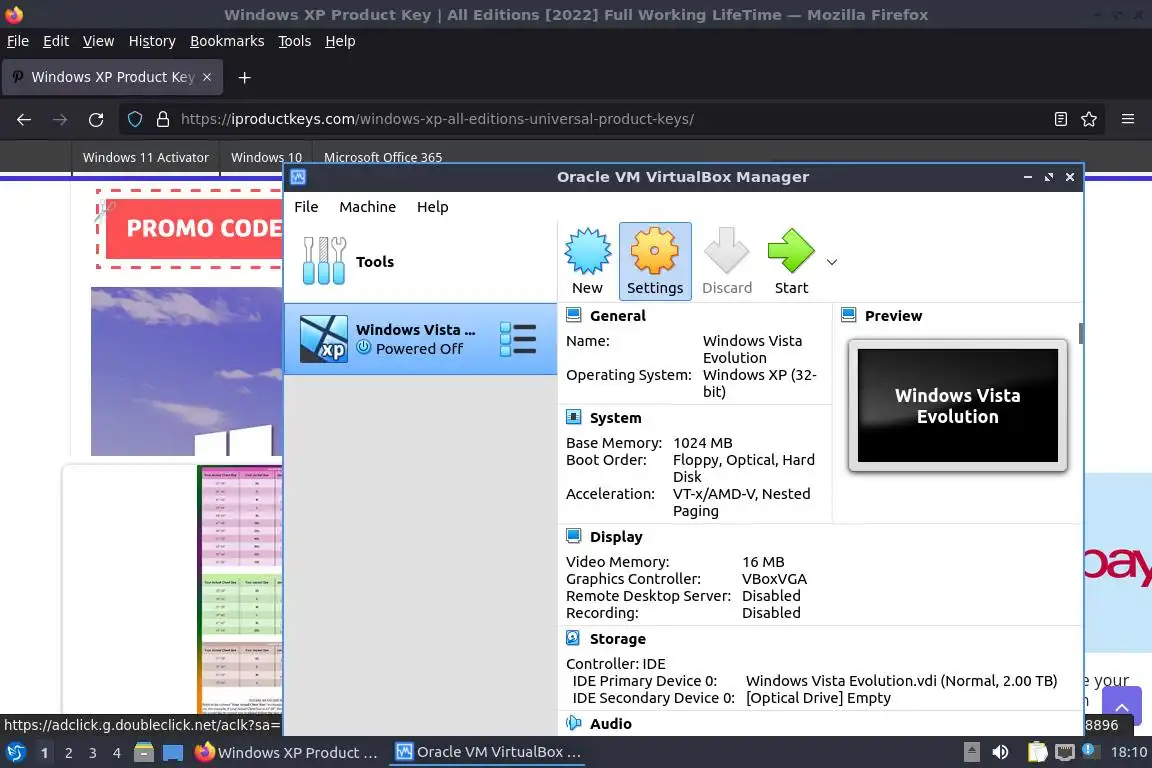The height and width of the screenshot is (768, 1152).
Task: Click the System section header icon
Action: tap(574, 417)
